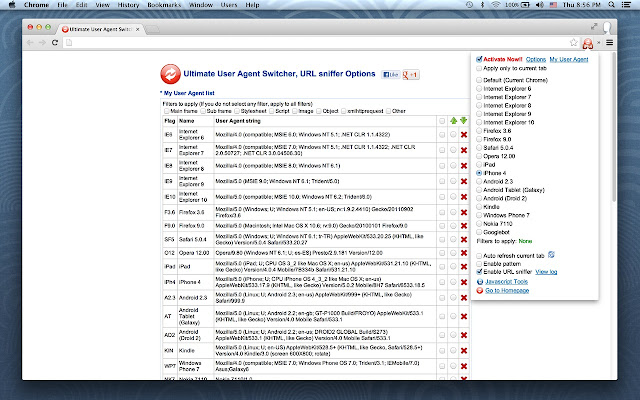The width and height of the screenshot is (640, 400).
Task: Check the Script filter checkbox
Action: 272,111
